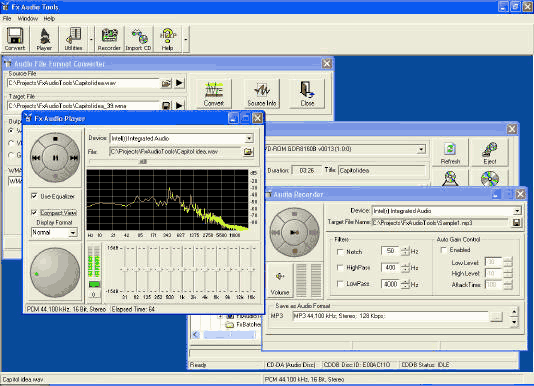534x386 pixels.
Task: Click the 1k equalizer band slider
Action: click(182, 269)
